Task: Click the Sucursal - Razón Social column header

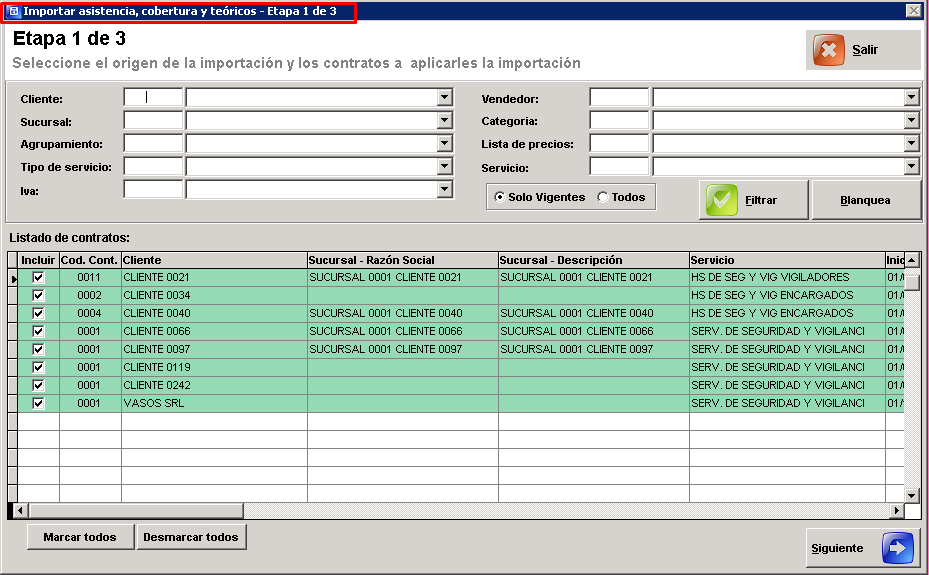Action: pyautogui.click(x=403, y=260)
